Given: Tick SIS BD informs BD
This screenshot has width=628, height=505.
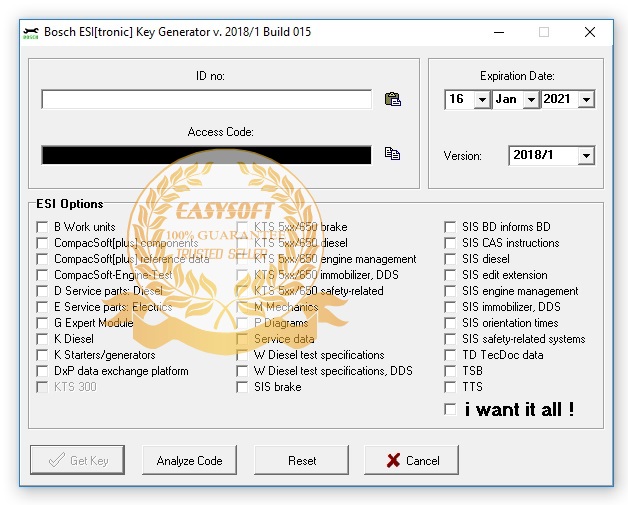Looking at the screenshot, I should pos(450,227).
